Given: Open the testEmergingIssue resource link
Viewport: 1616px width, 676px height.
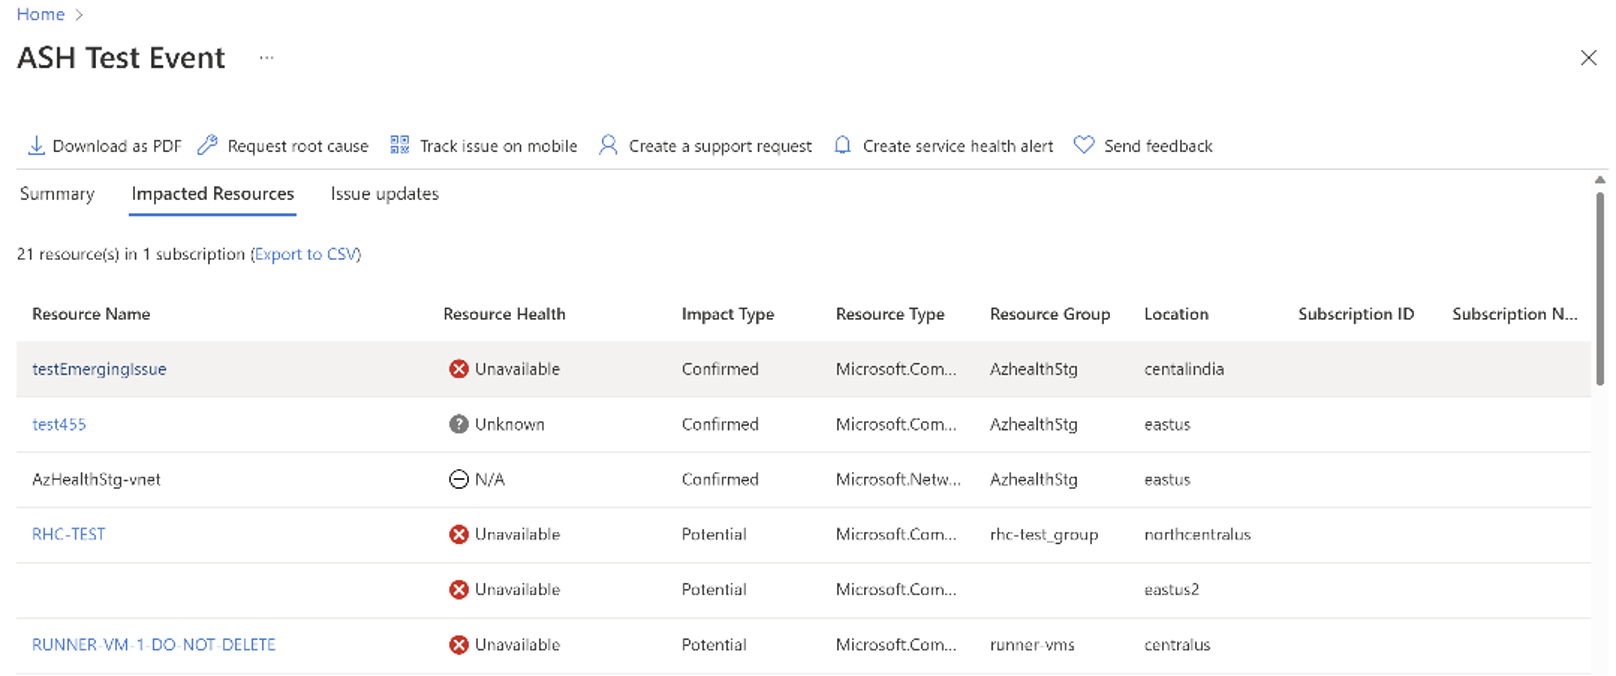Looking at the screenshot, I should [x=99, y=370].
